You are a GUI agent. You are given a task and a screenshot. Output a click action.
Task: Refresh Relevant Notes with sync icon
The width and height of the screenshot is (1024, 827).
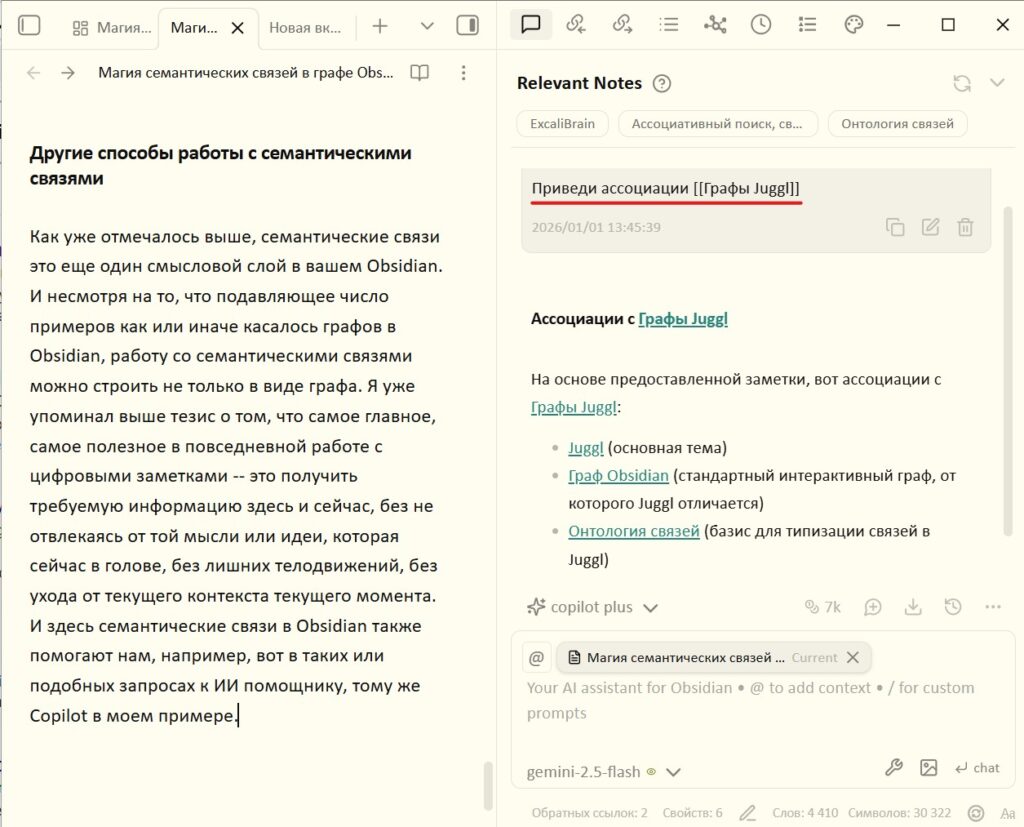click(x=962, y=83)
